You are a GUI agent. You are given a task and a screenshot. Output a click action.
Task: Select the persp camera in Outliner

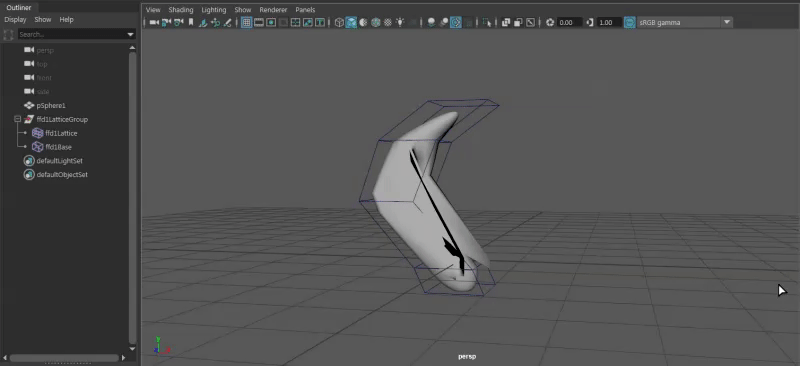(45, 50)
